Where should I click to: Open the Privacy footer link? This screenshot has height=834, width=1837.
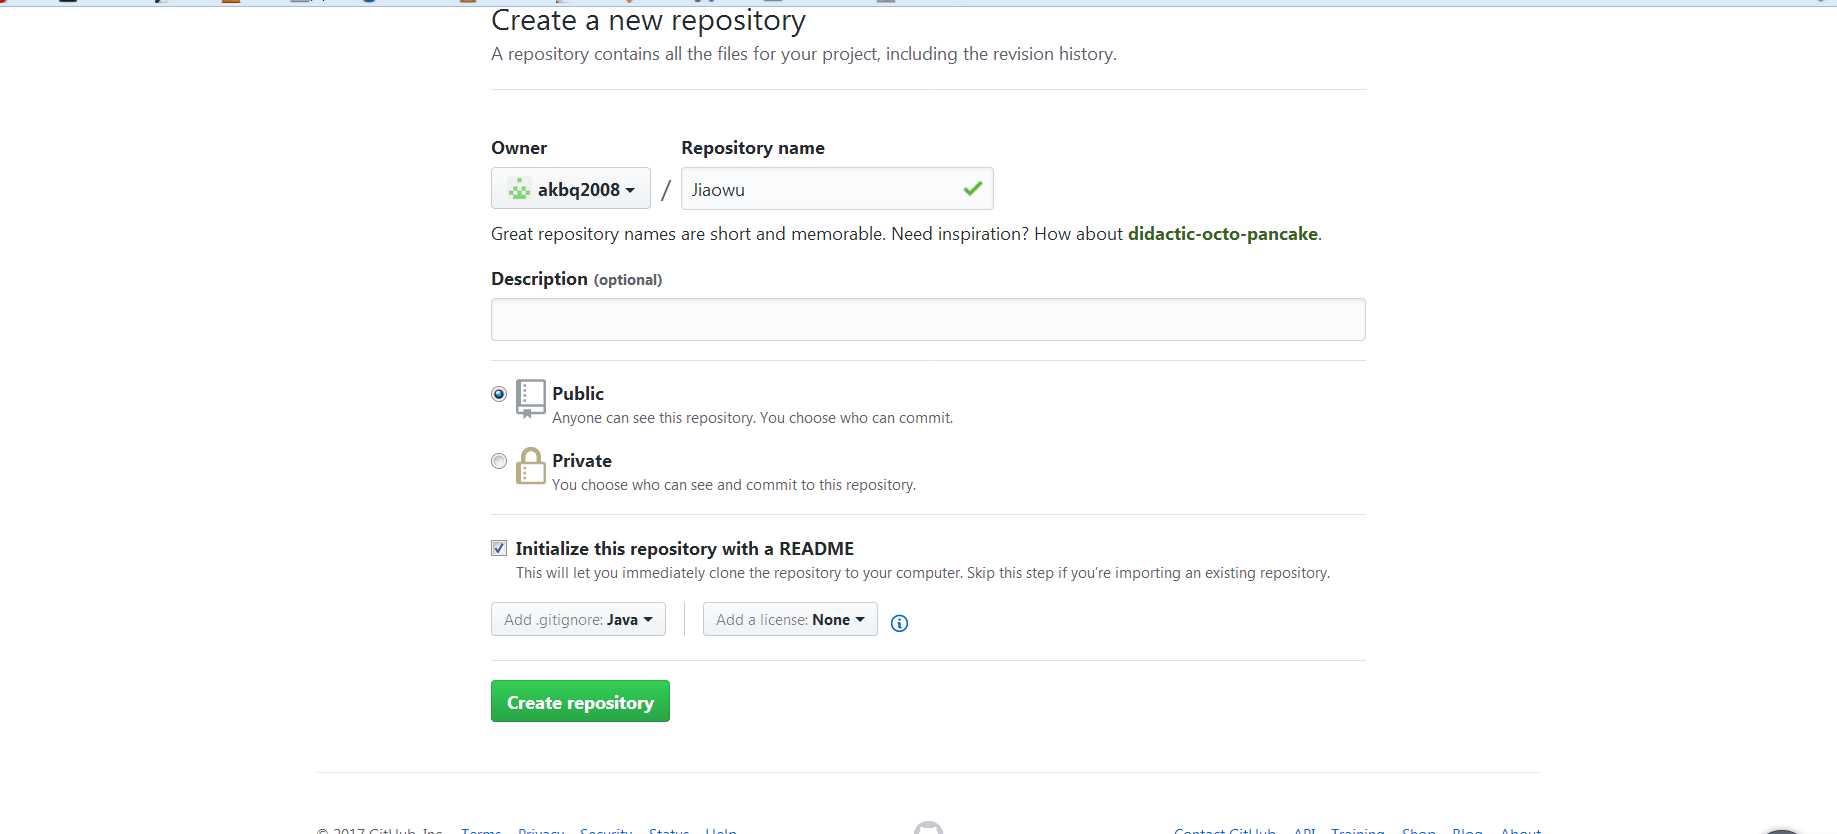click(541, 830)
